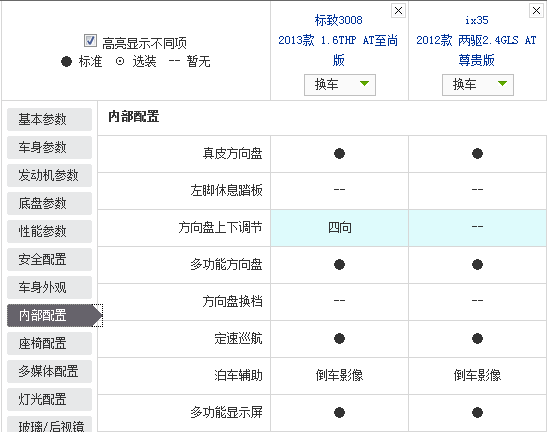Select 玻璃/后视镜 in the sidebar

pyautogui.click(x=49, y=425)
